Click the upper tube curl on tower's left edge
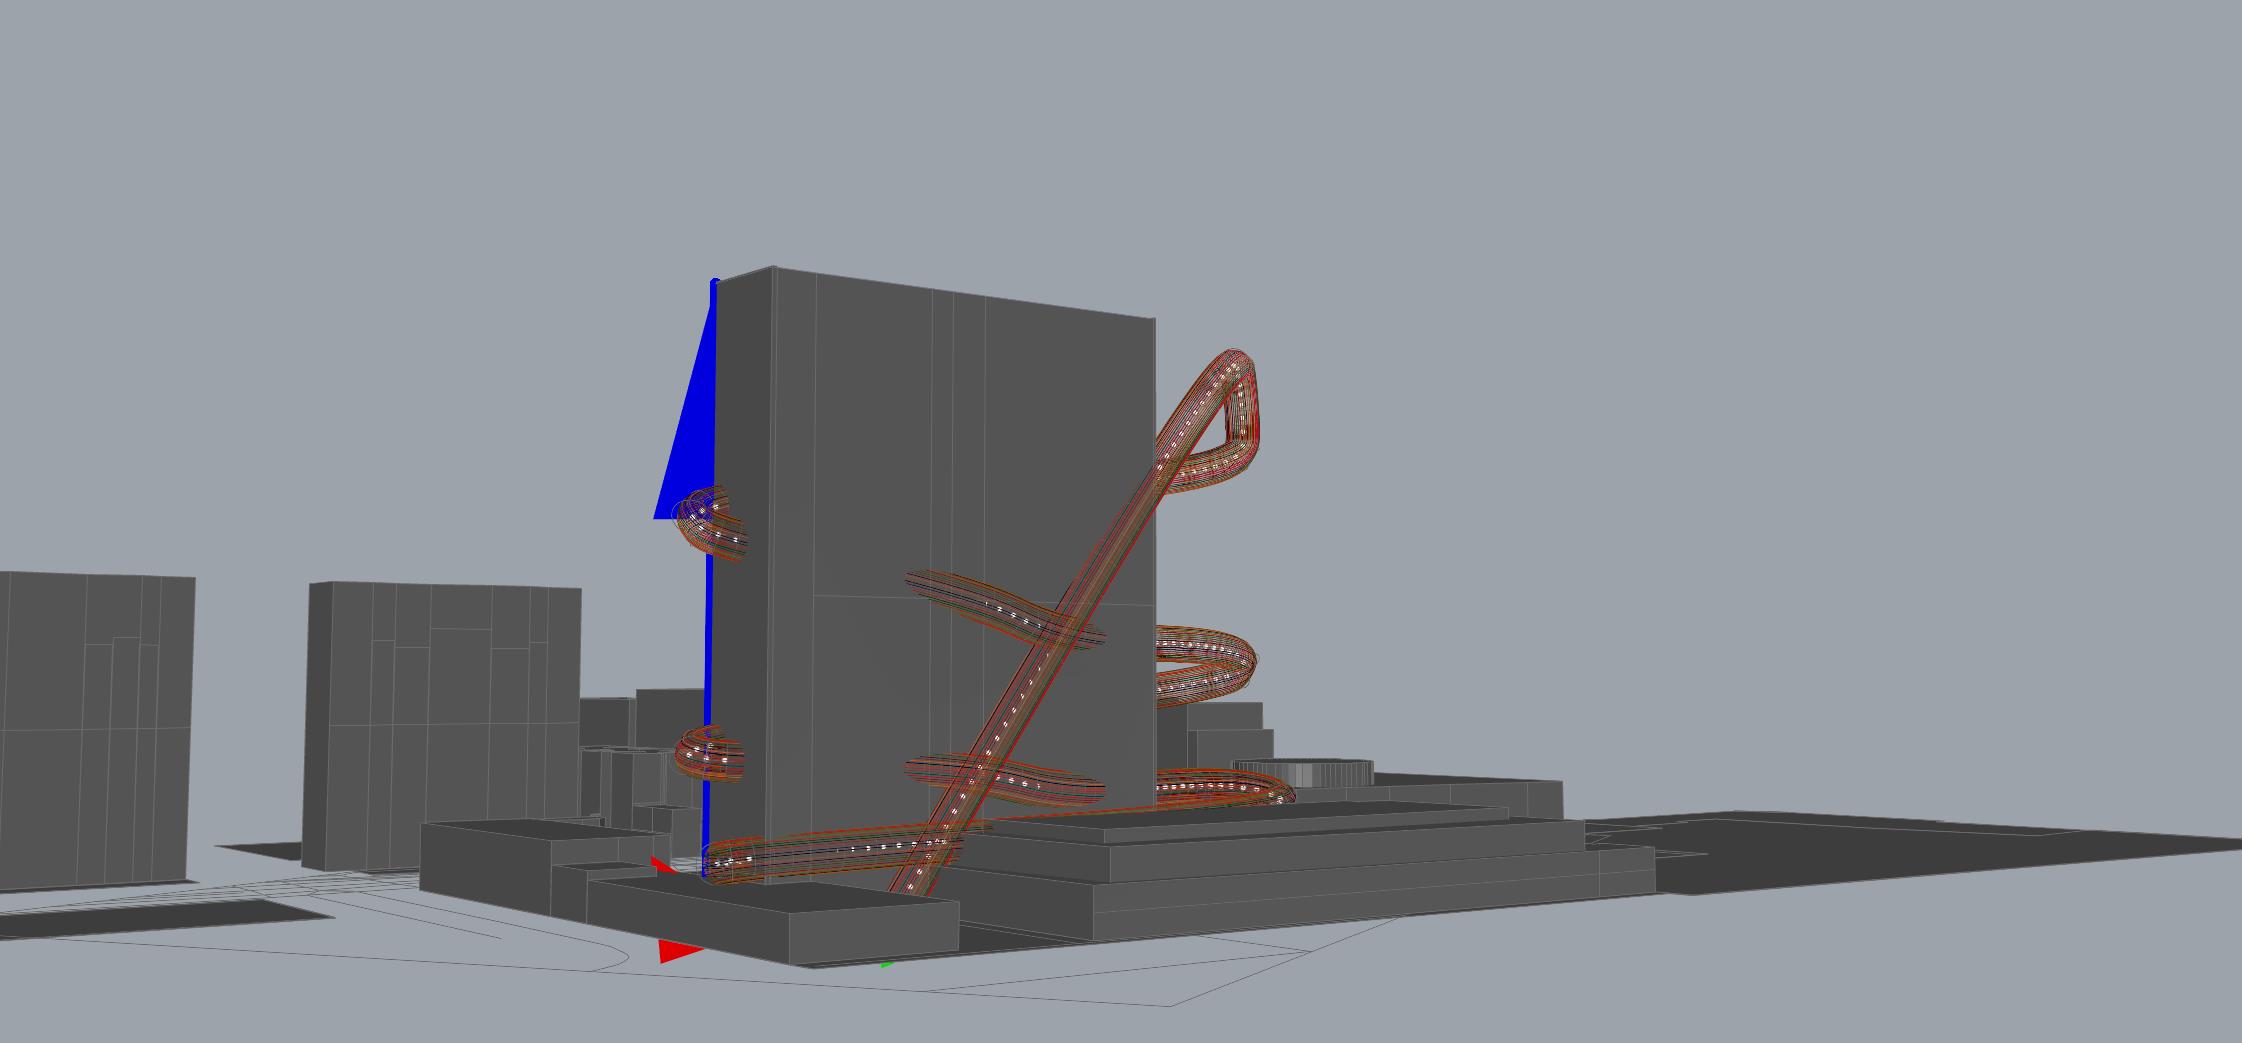This screenshot has width=2242, height=1043. pyautogui.click(x=712, y=522)
